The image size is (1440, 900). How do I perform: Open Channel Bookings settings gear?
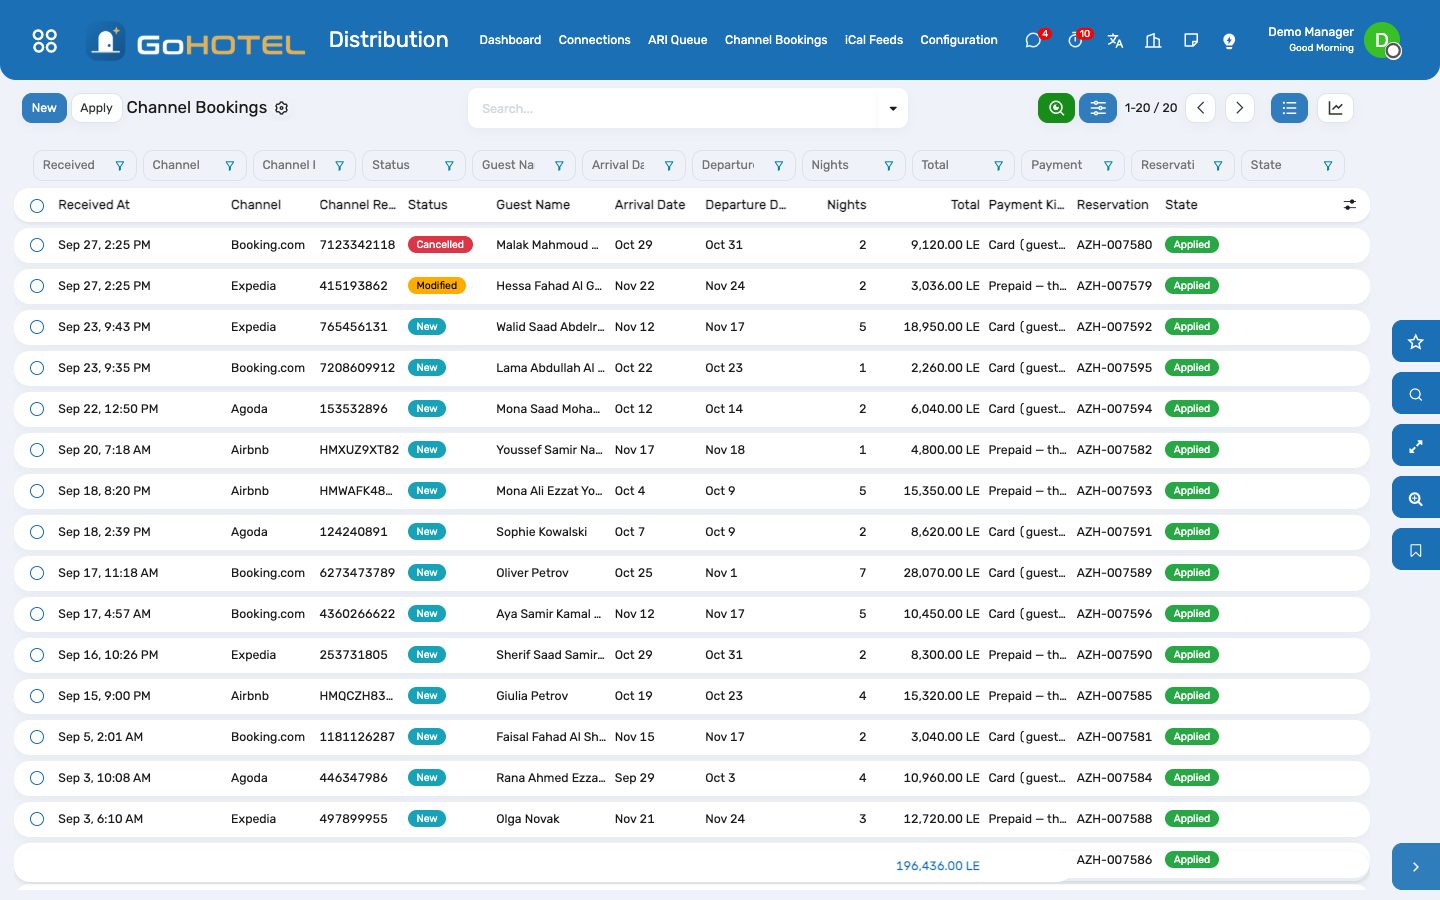[282, 108]
